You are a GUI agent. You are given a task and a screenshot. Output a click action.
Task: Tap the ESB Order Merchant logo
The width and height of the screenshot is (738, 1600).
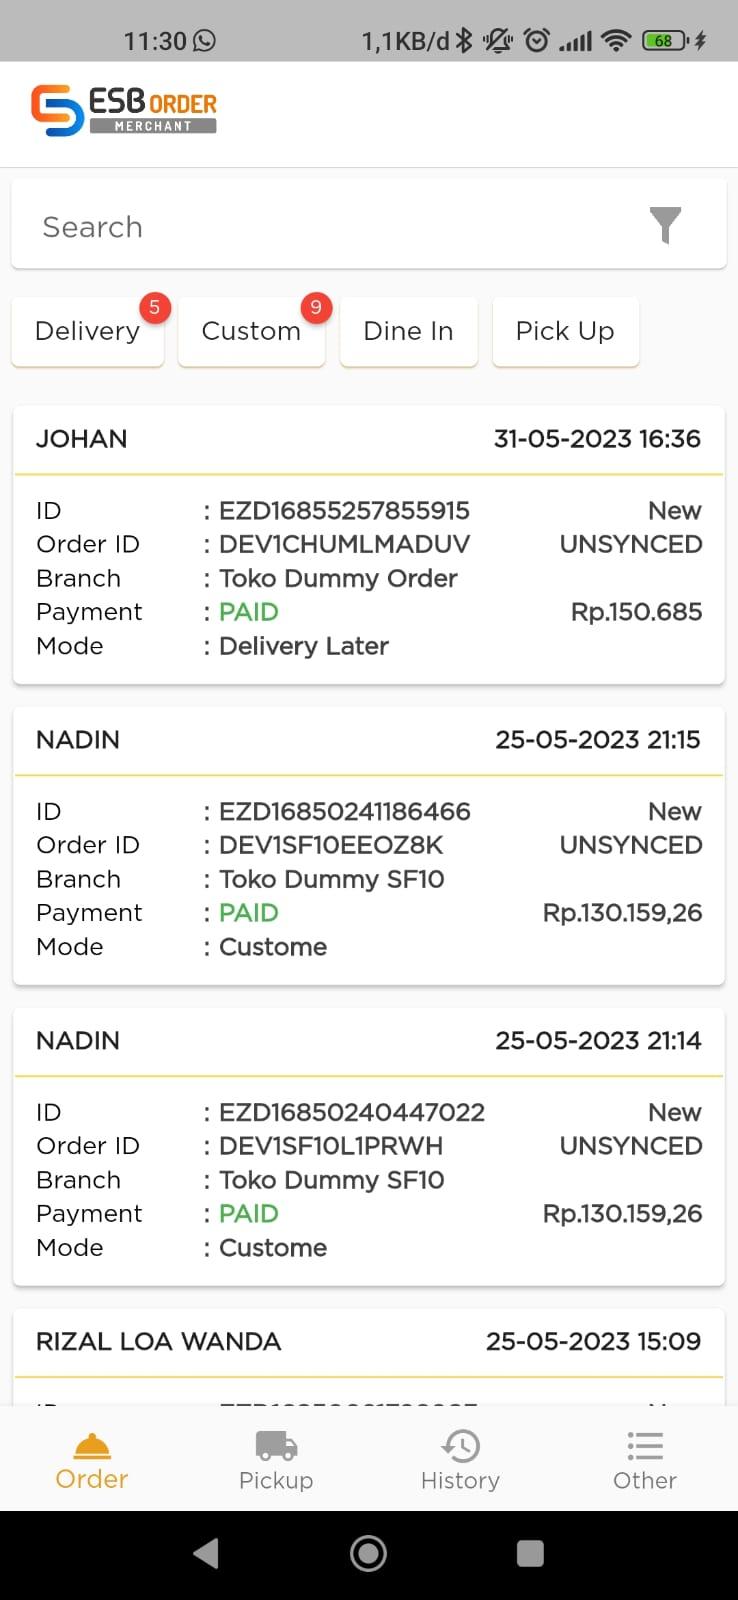click(124, 110)
